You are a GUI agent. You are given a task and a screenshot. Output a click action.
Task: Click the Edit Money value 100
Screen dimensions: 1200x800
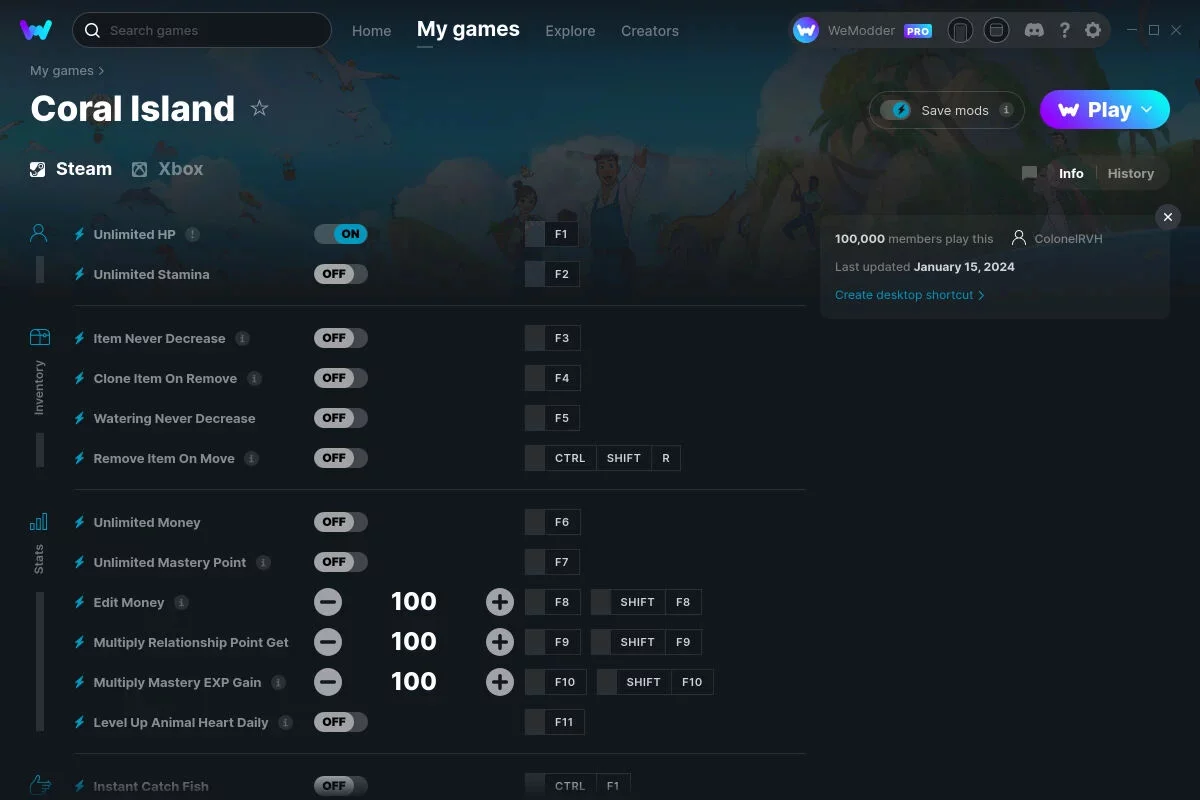pyautogui.click(x=414, y=602)
